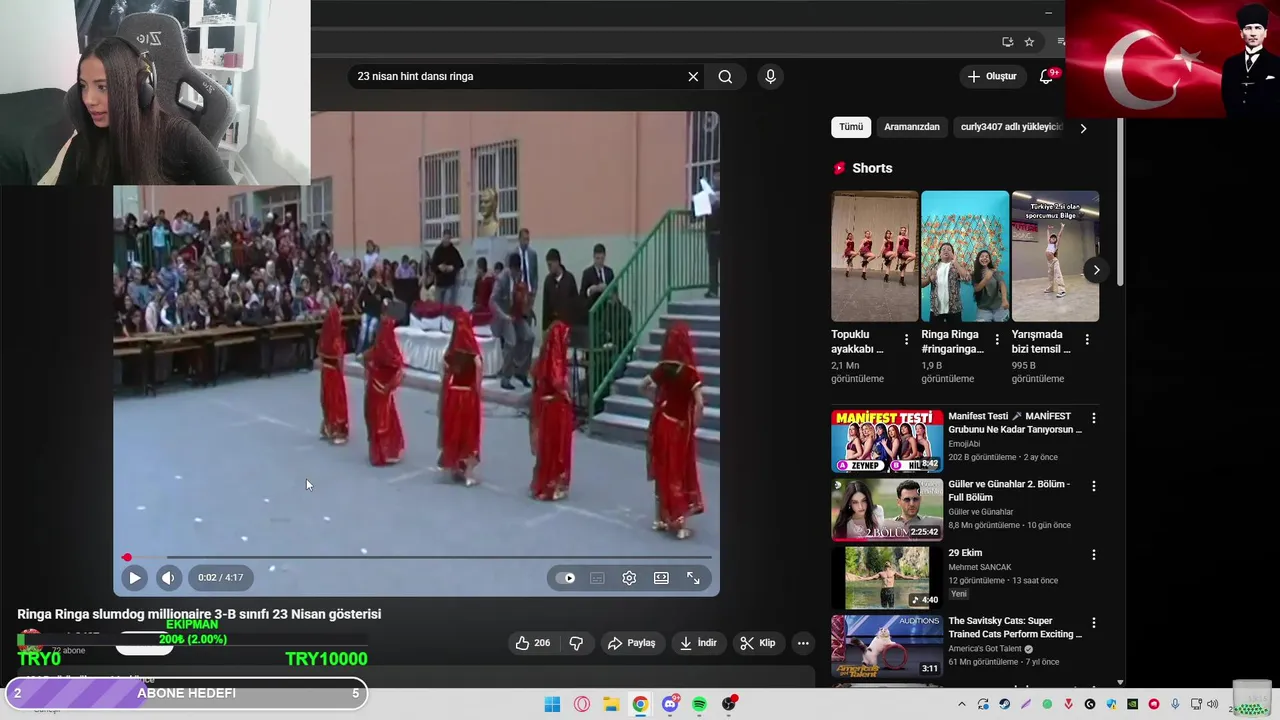This screenshot has width=1280, height=720.
Task: Toggle the autoplay switch in the player
Action: [x=566, y=578]
